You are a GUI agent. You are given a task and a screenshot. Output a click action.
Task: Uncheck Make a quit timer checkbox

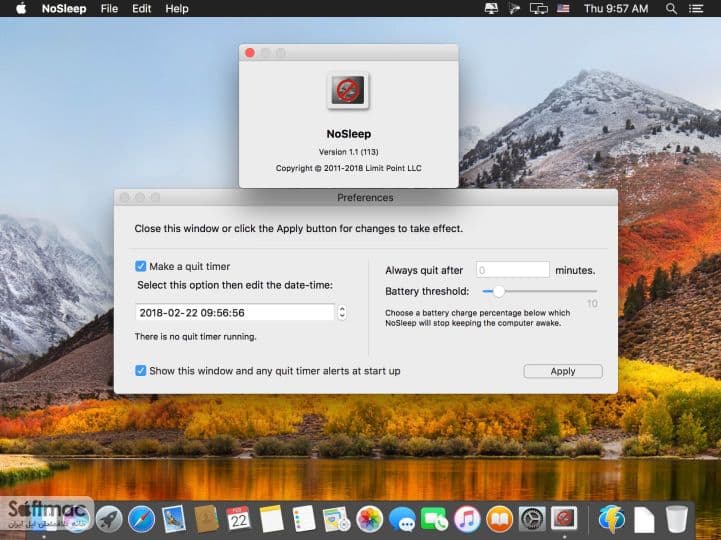pyautogui.click(x=141, y=266)
